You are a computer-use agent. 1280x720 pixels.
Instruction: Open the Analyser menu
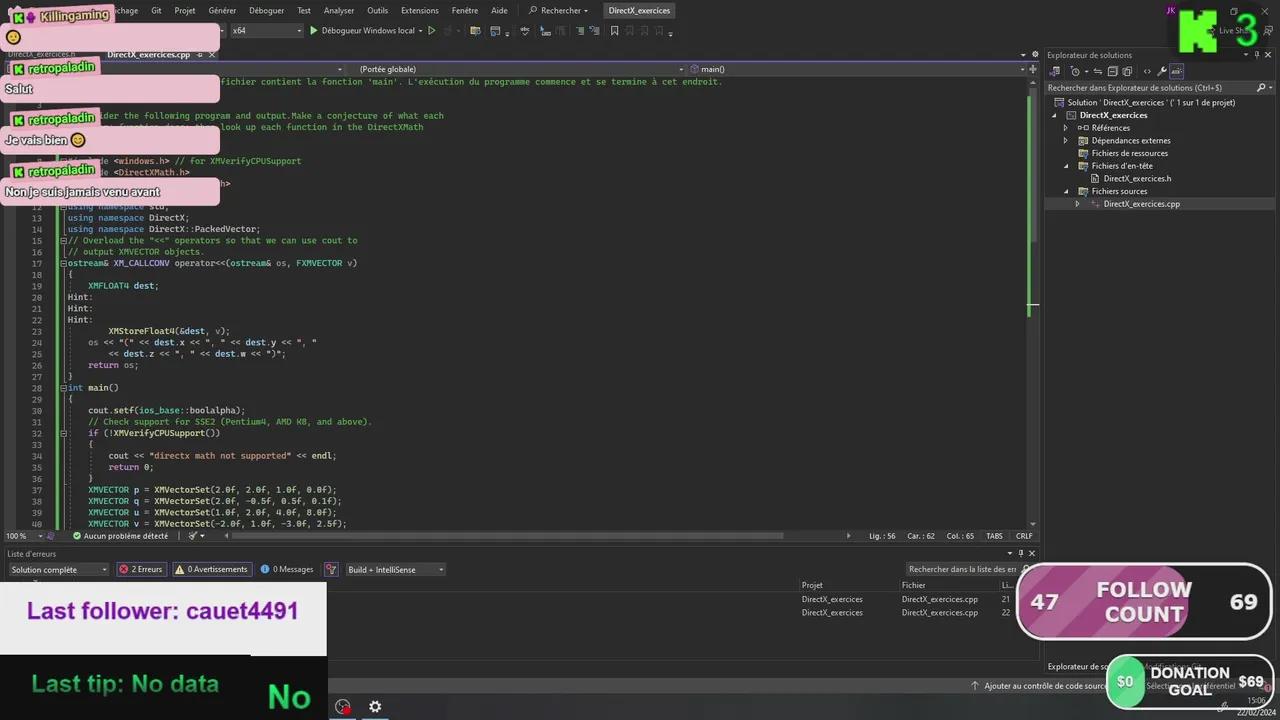[x=339, y=10]
